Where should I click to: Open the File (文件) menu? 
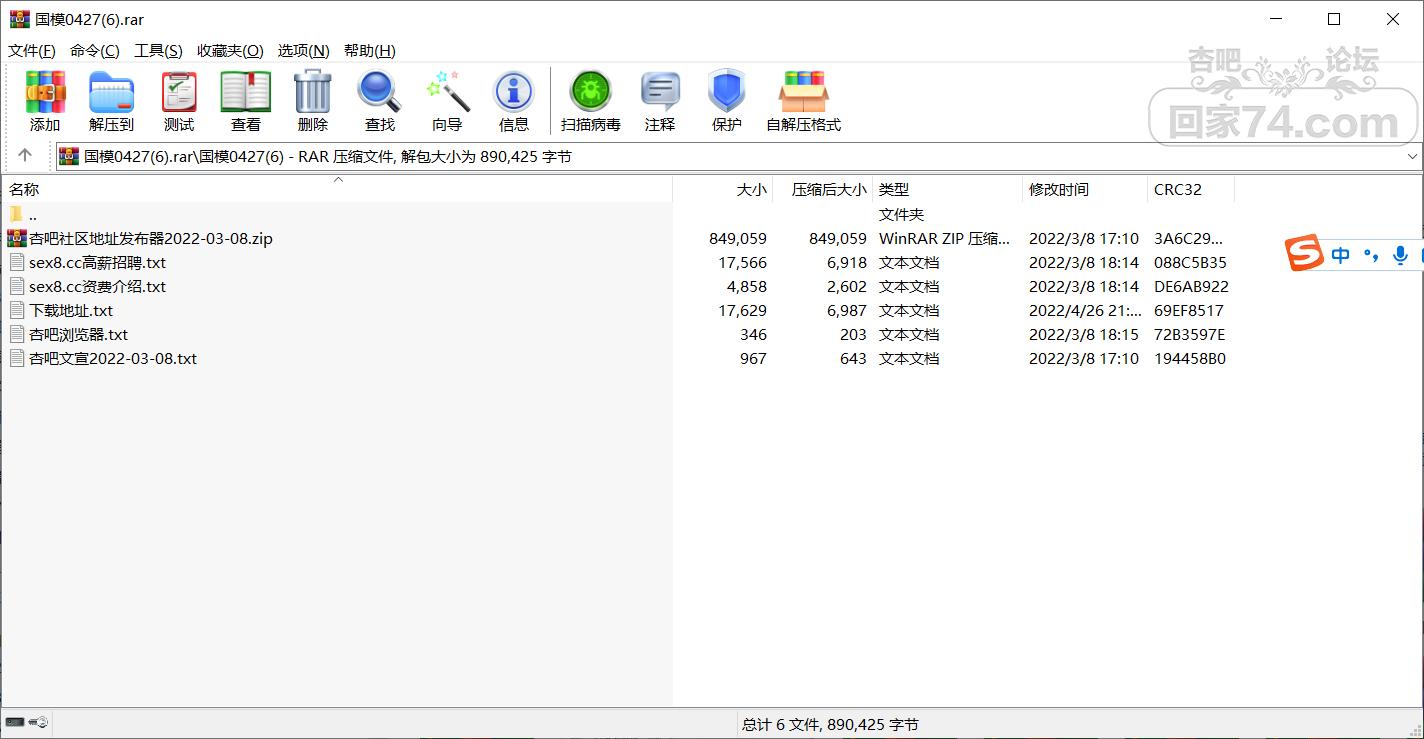(x=32, y=51)
